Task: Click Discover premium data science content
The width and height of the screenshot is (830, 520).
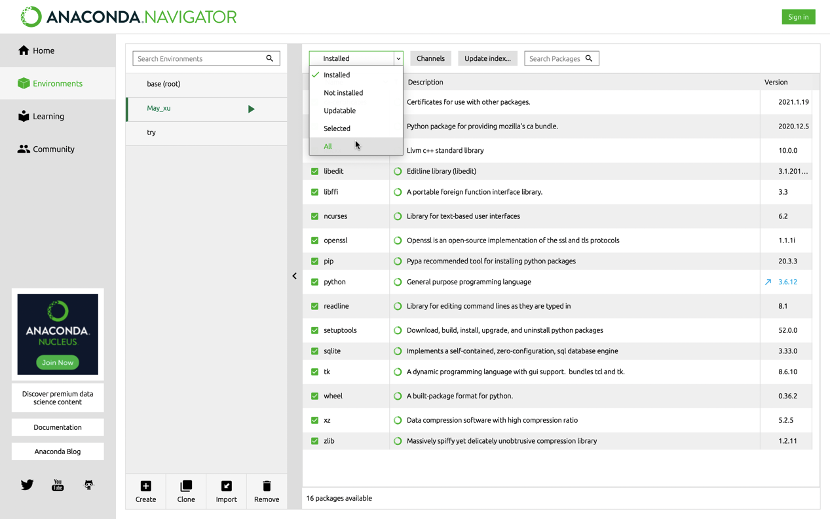Action: pyautogui.click(x=58, y=398)
